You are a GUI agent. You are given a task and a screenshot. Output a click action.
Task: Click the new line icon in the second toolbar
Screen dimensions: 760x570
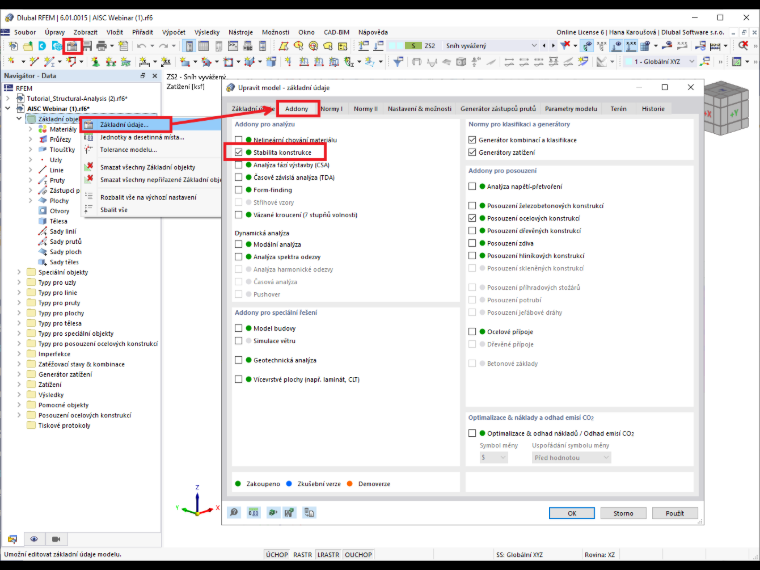(x=33, y=62)
